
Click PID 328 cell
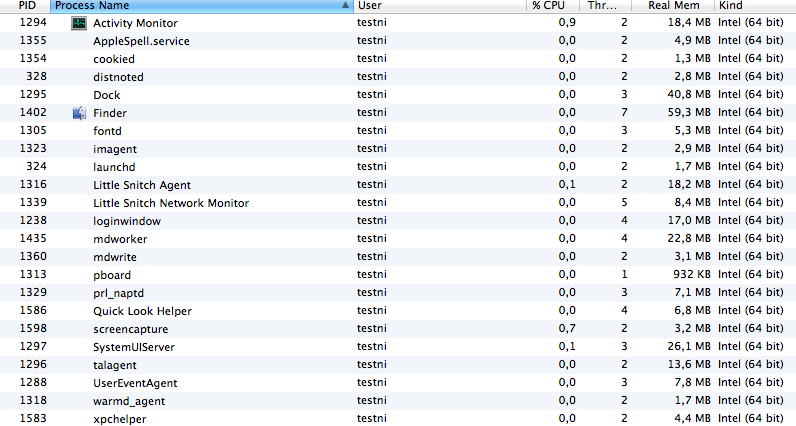tap(36, 76)
